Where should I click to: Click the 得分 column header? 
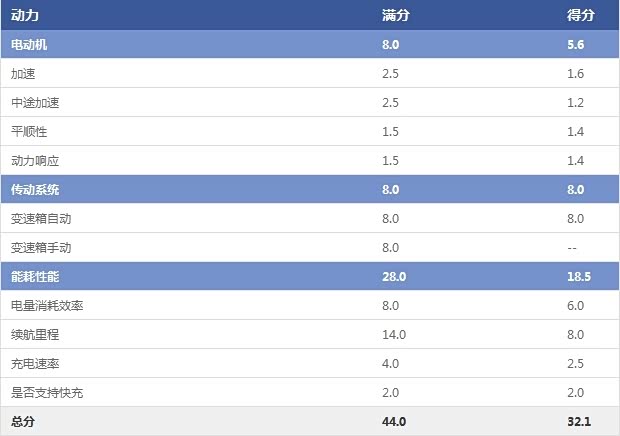pos(580,16)
